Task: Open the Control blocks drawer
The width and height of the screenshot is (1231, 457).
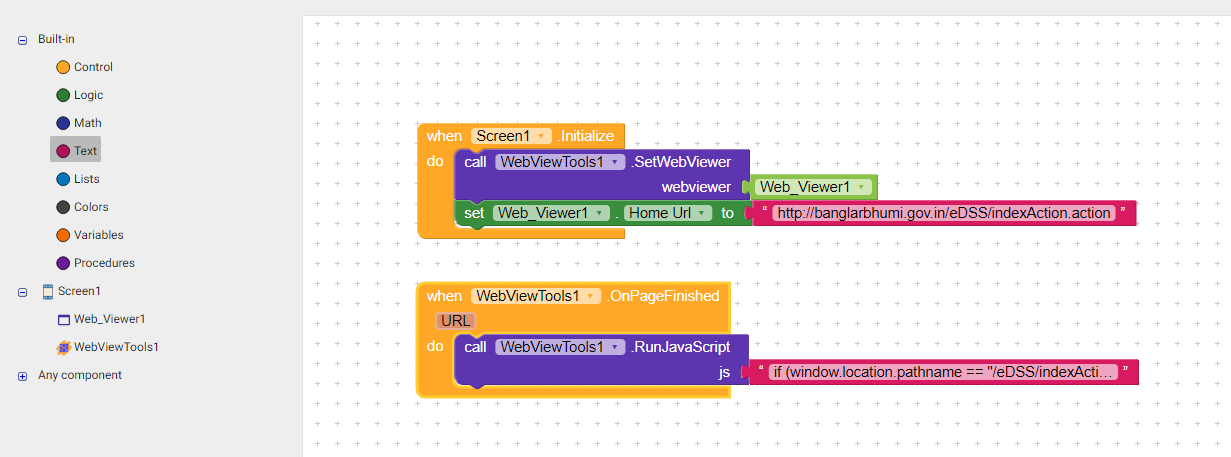Action: 85,67
